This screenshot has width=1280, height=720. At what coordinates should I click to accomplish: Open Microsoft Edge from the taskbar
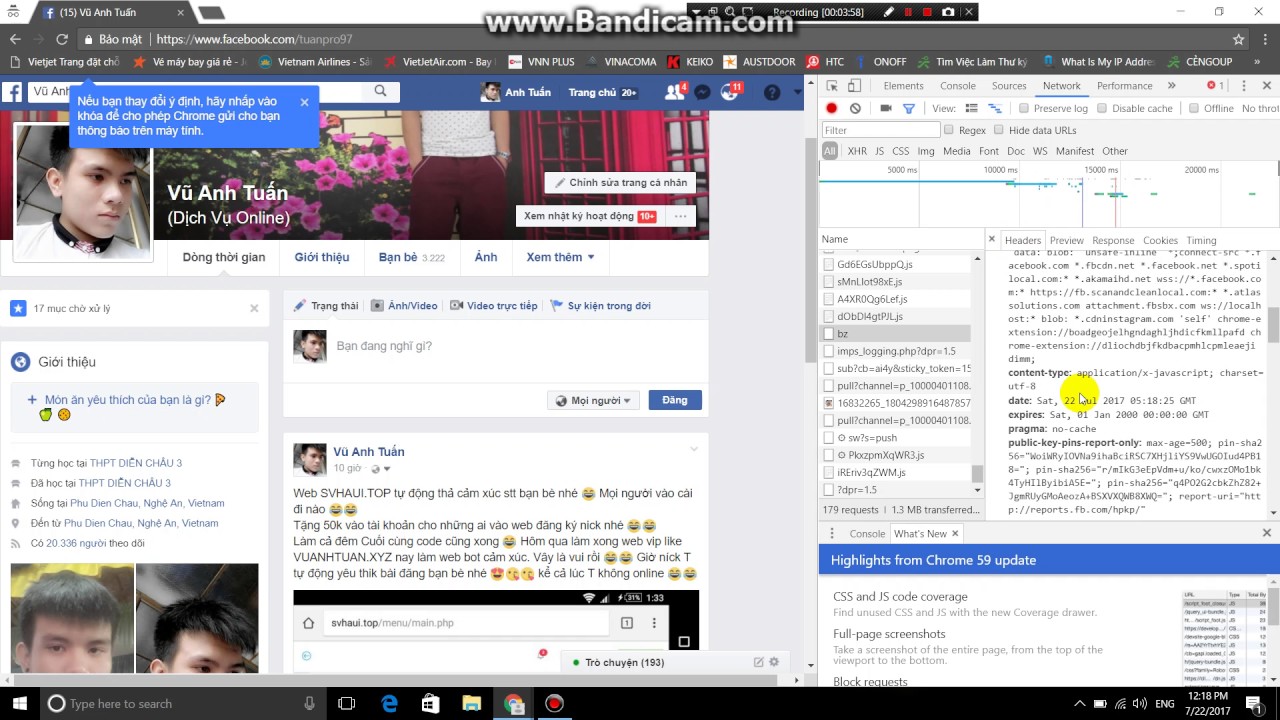point(390,703)
